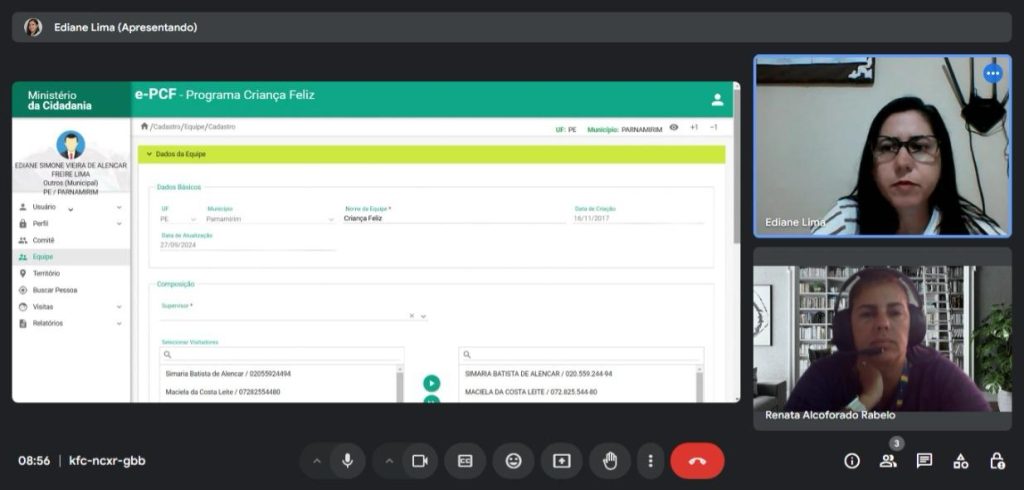1024x490 pixels.
Task: Toggle closed captions on
Action: [465, 461]
